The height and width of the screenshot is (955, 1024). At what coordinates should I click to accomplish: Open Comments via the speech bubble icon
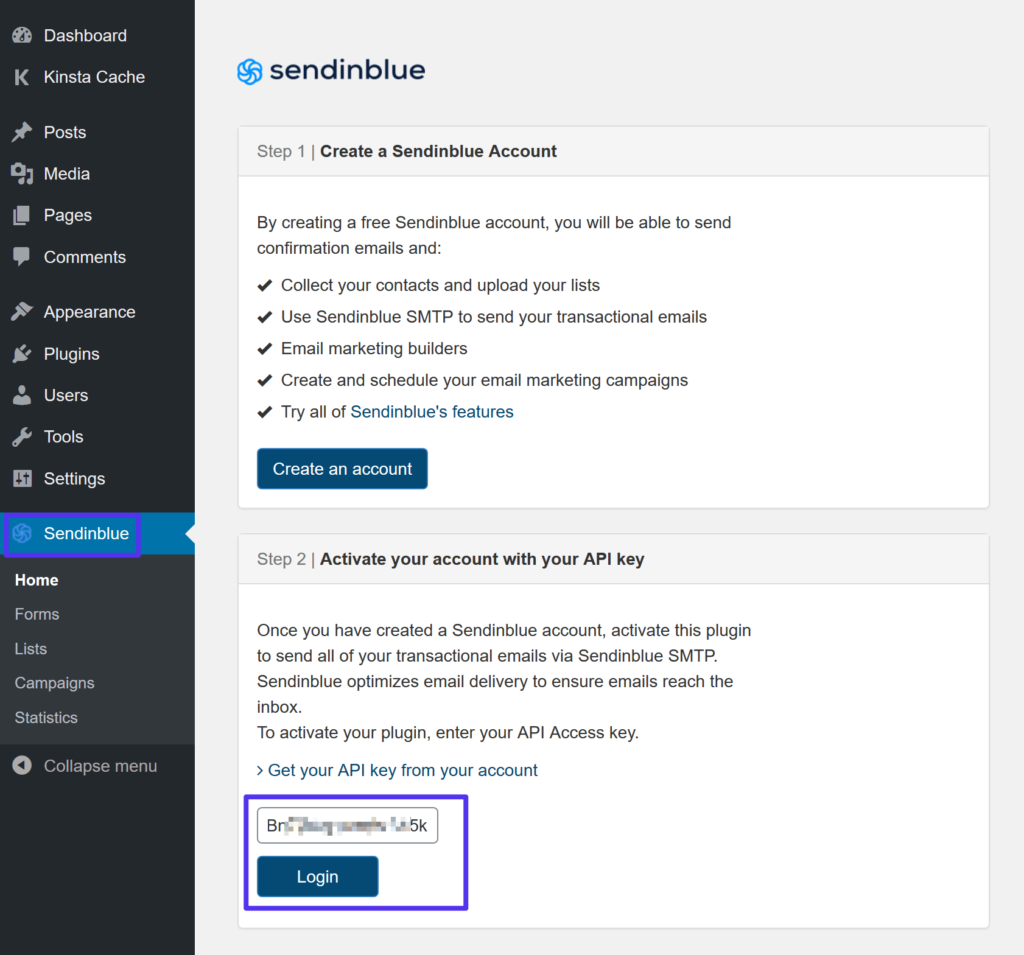22,257
